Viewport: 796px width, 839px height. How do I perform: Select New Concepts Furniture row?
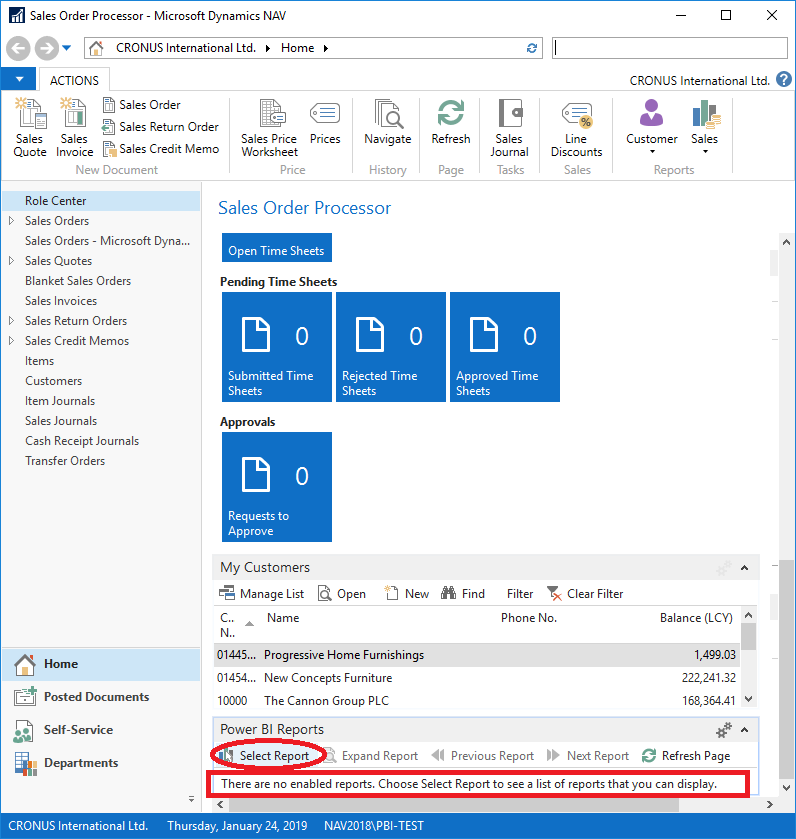[477, 678]
